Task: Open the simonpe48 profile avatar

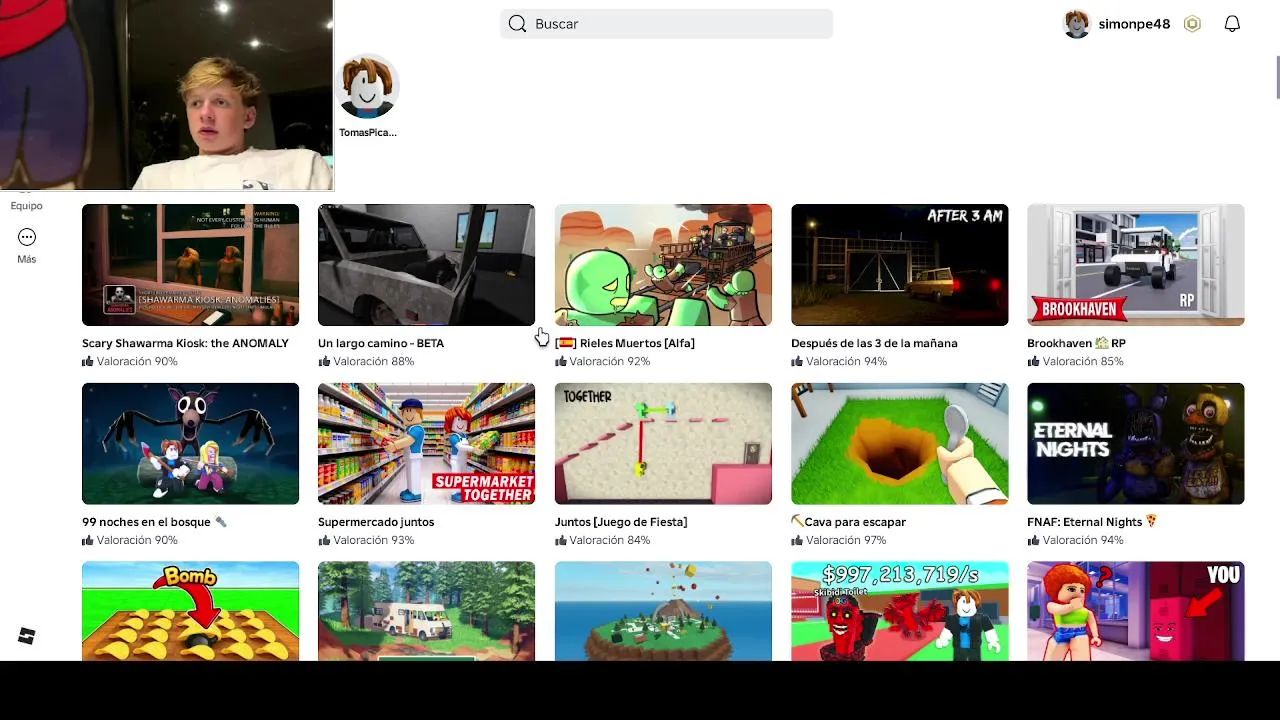Action: pyautogui.click(x=1076, y=24)
